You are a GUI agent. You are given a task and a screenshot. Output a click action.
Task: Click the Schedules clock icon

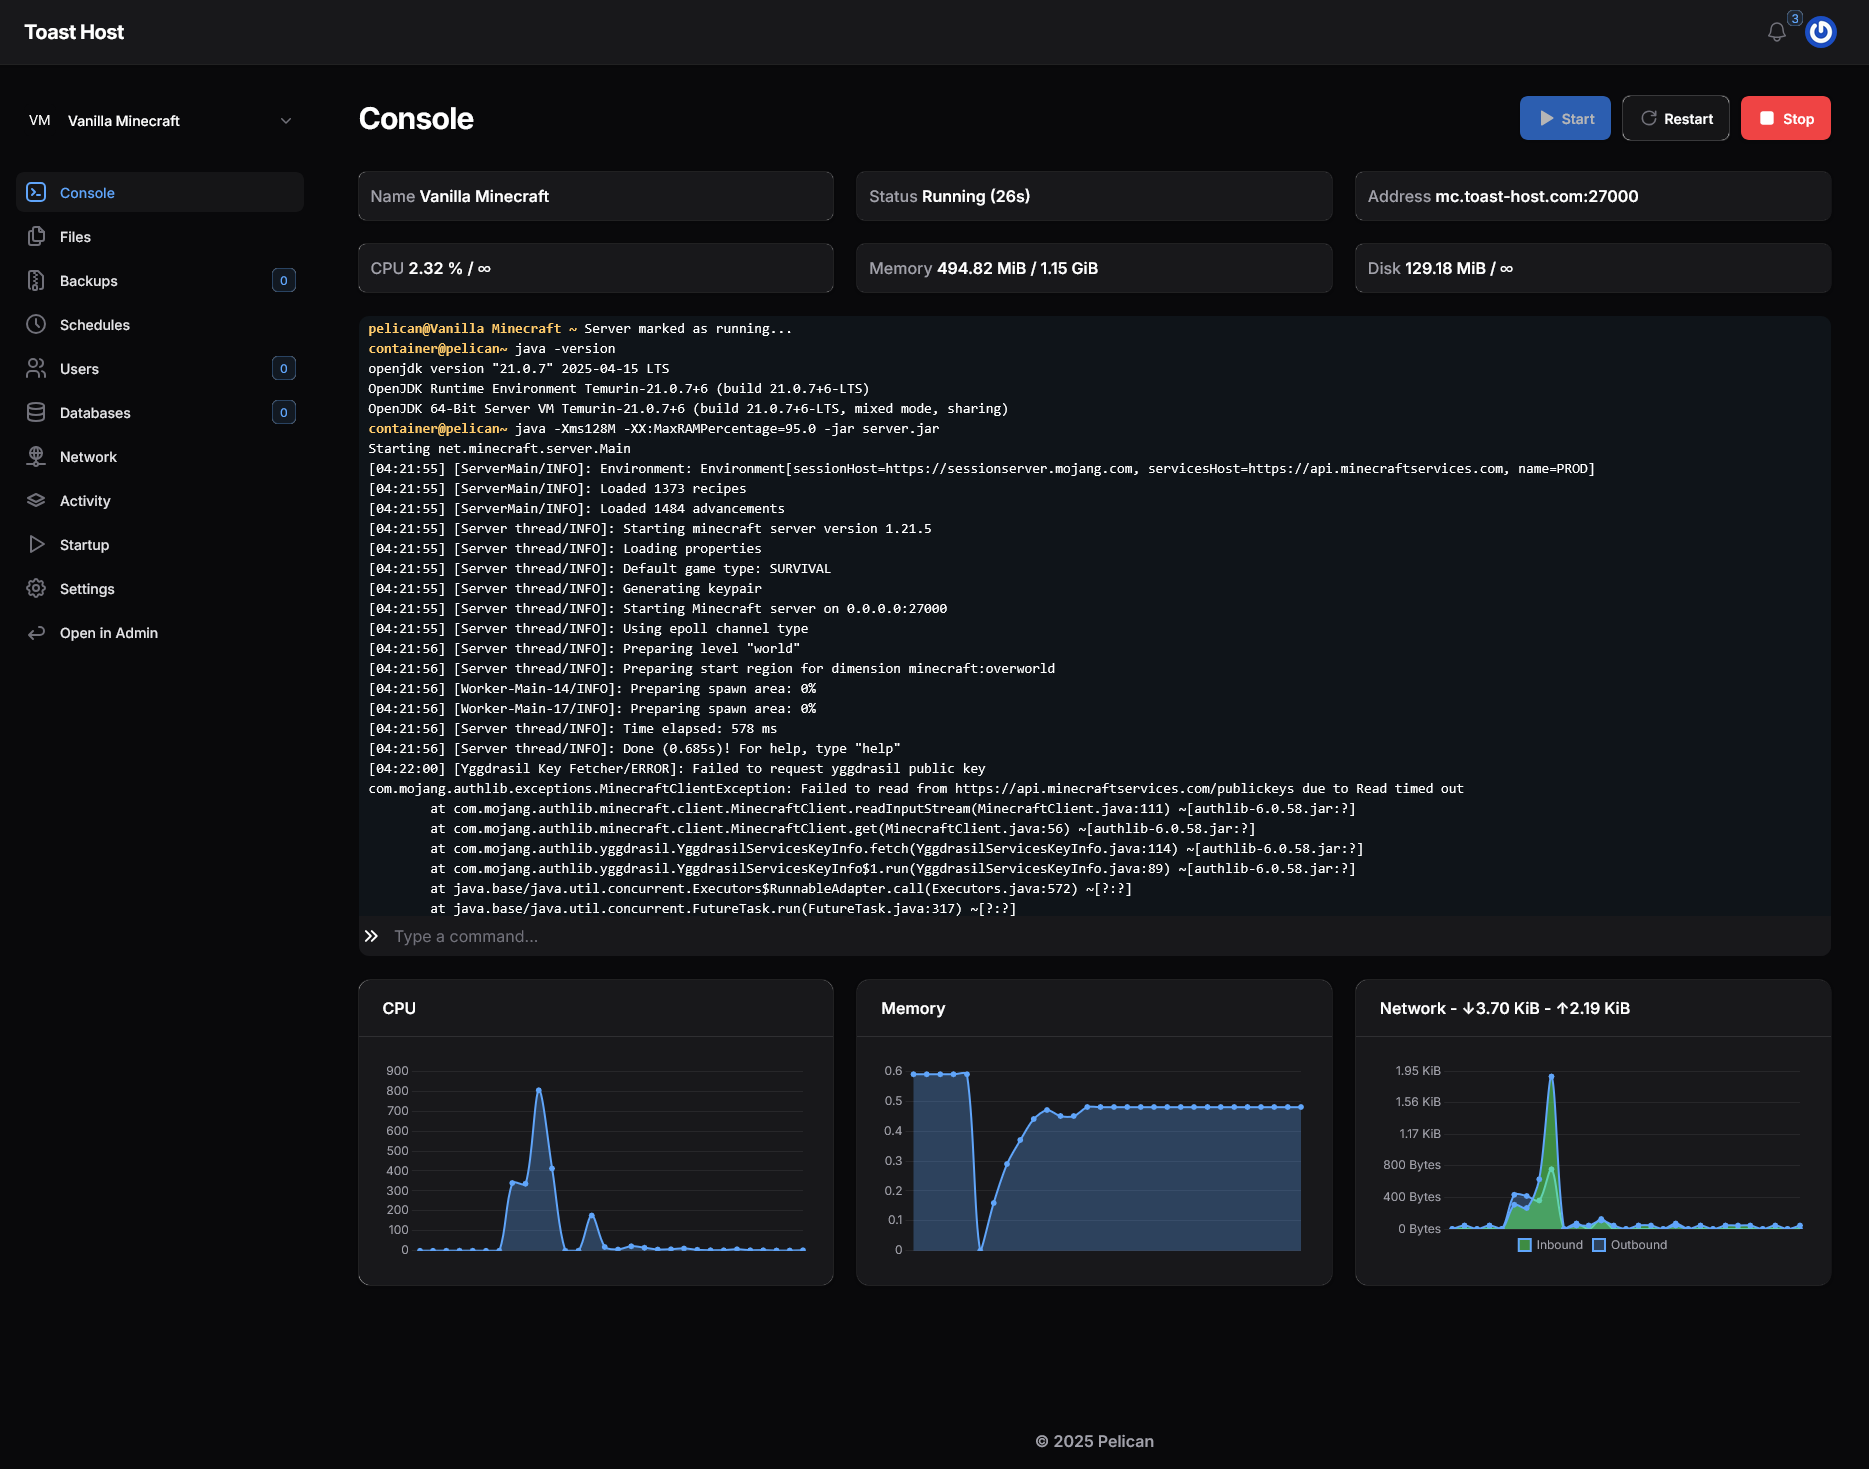point(36,325)
